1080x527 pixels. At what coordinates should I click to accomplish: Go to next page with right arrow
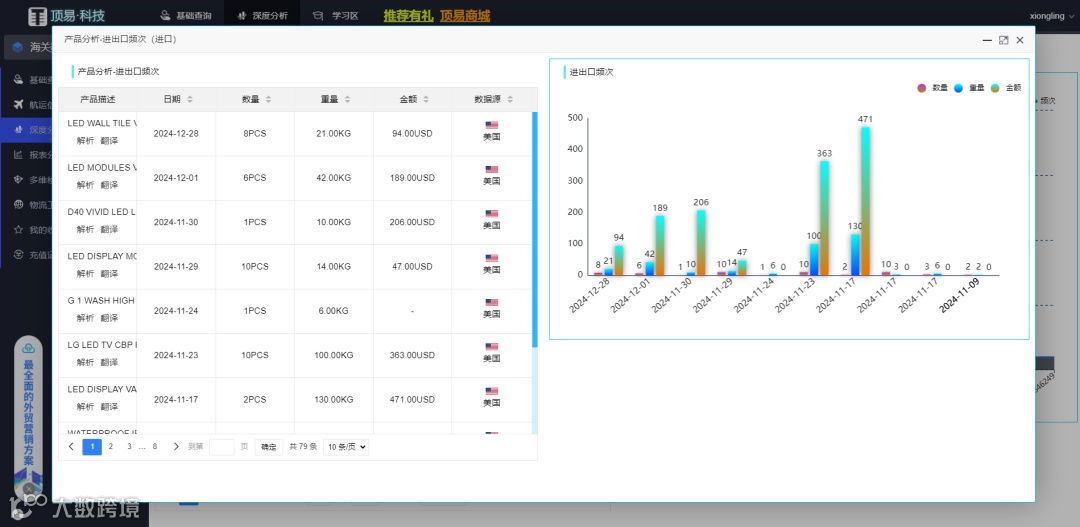176,446
